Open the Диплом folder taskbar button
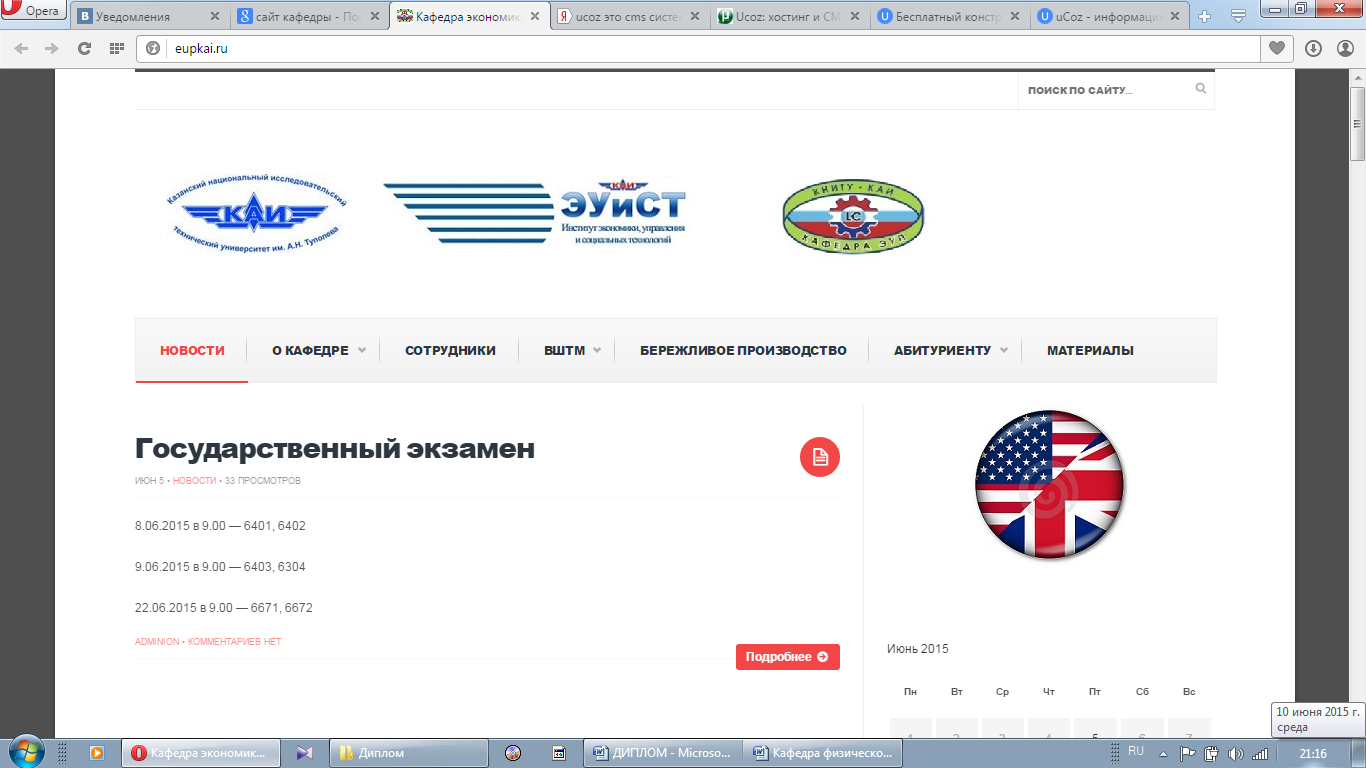This screenshot has width=1366, height=768. point(410,753)
